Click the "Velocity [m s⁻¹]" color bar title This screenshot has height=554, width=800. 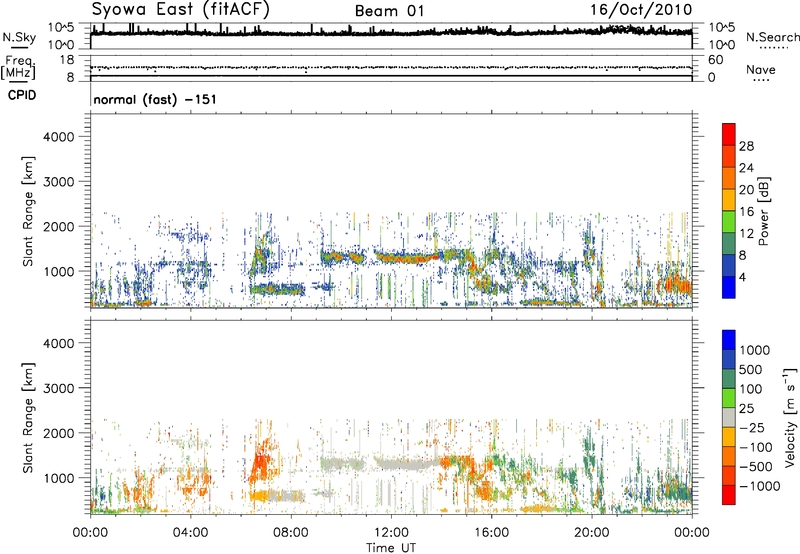click(x=790, y=418)
